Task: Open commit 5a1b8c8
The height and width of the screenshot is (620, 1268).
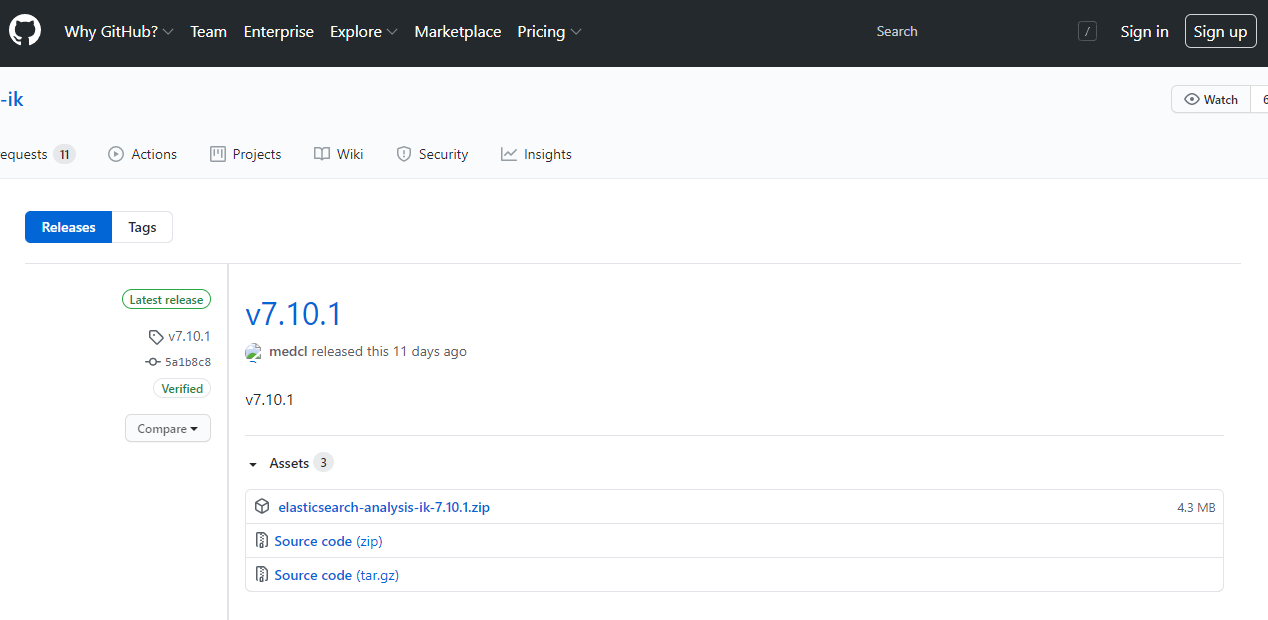Action: click(188, 362)
